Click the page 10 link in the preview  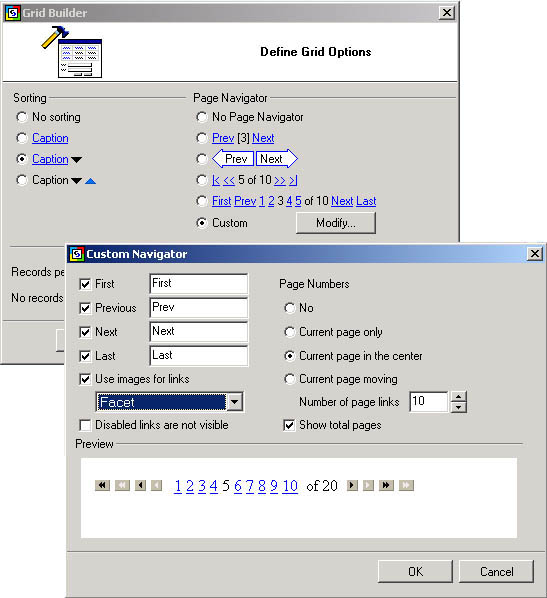(290, 486)
